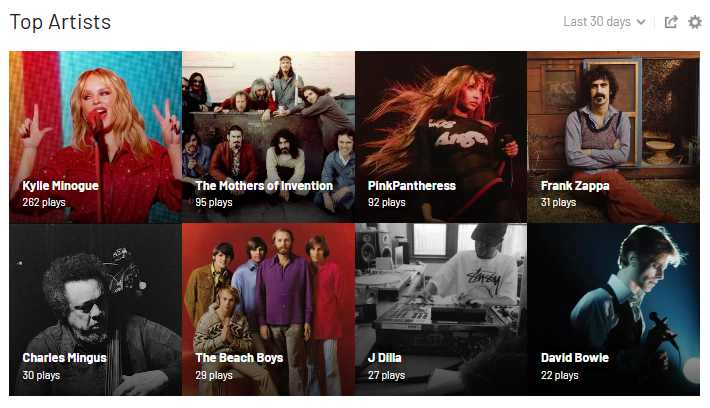Open the David Bowie artist name link

[575, 358]
